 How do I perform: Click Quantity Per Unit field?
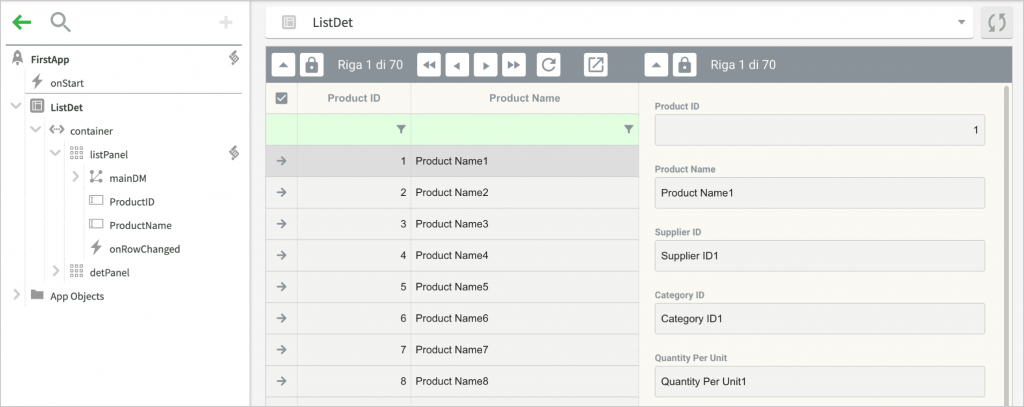pyautogui.click(x=820, y=382)
